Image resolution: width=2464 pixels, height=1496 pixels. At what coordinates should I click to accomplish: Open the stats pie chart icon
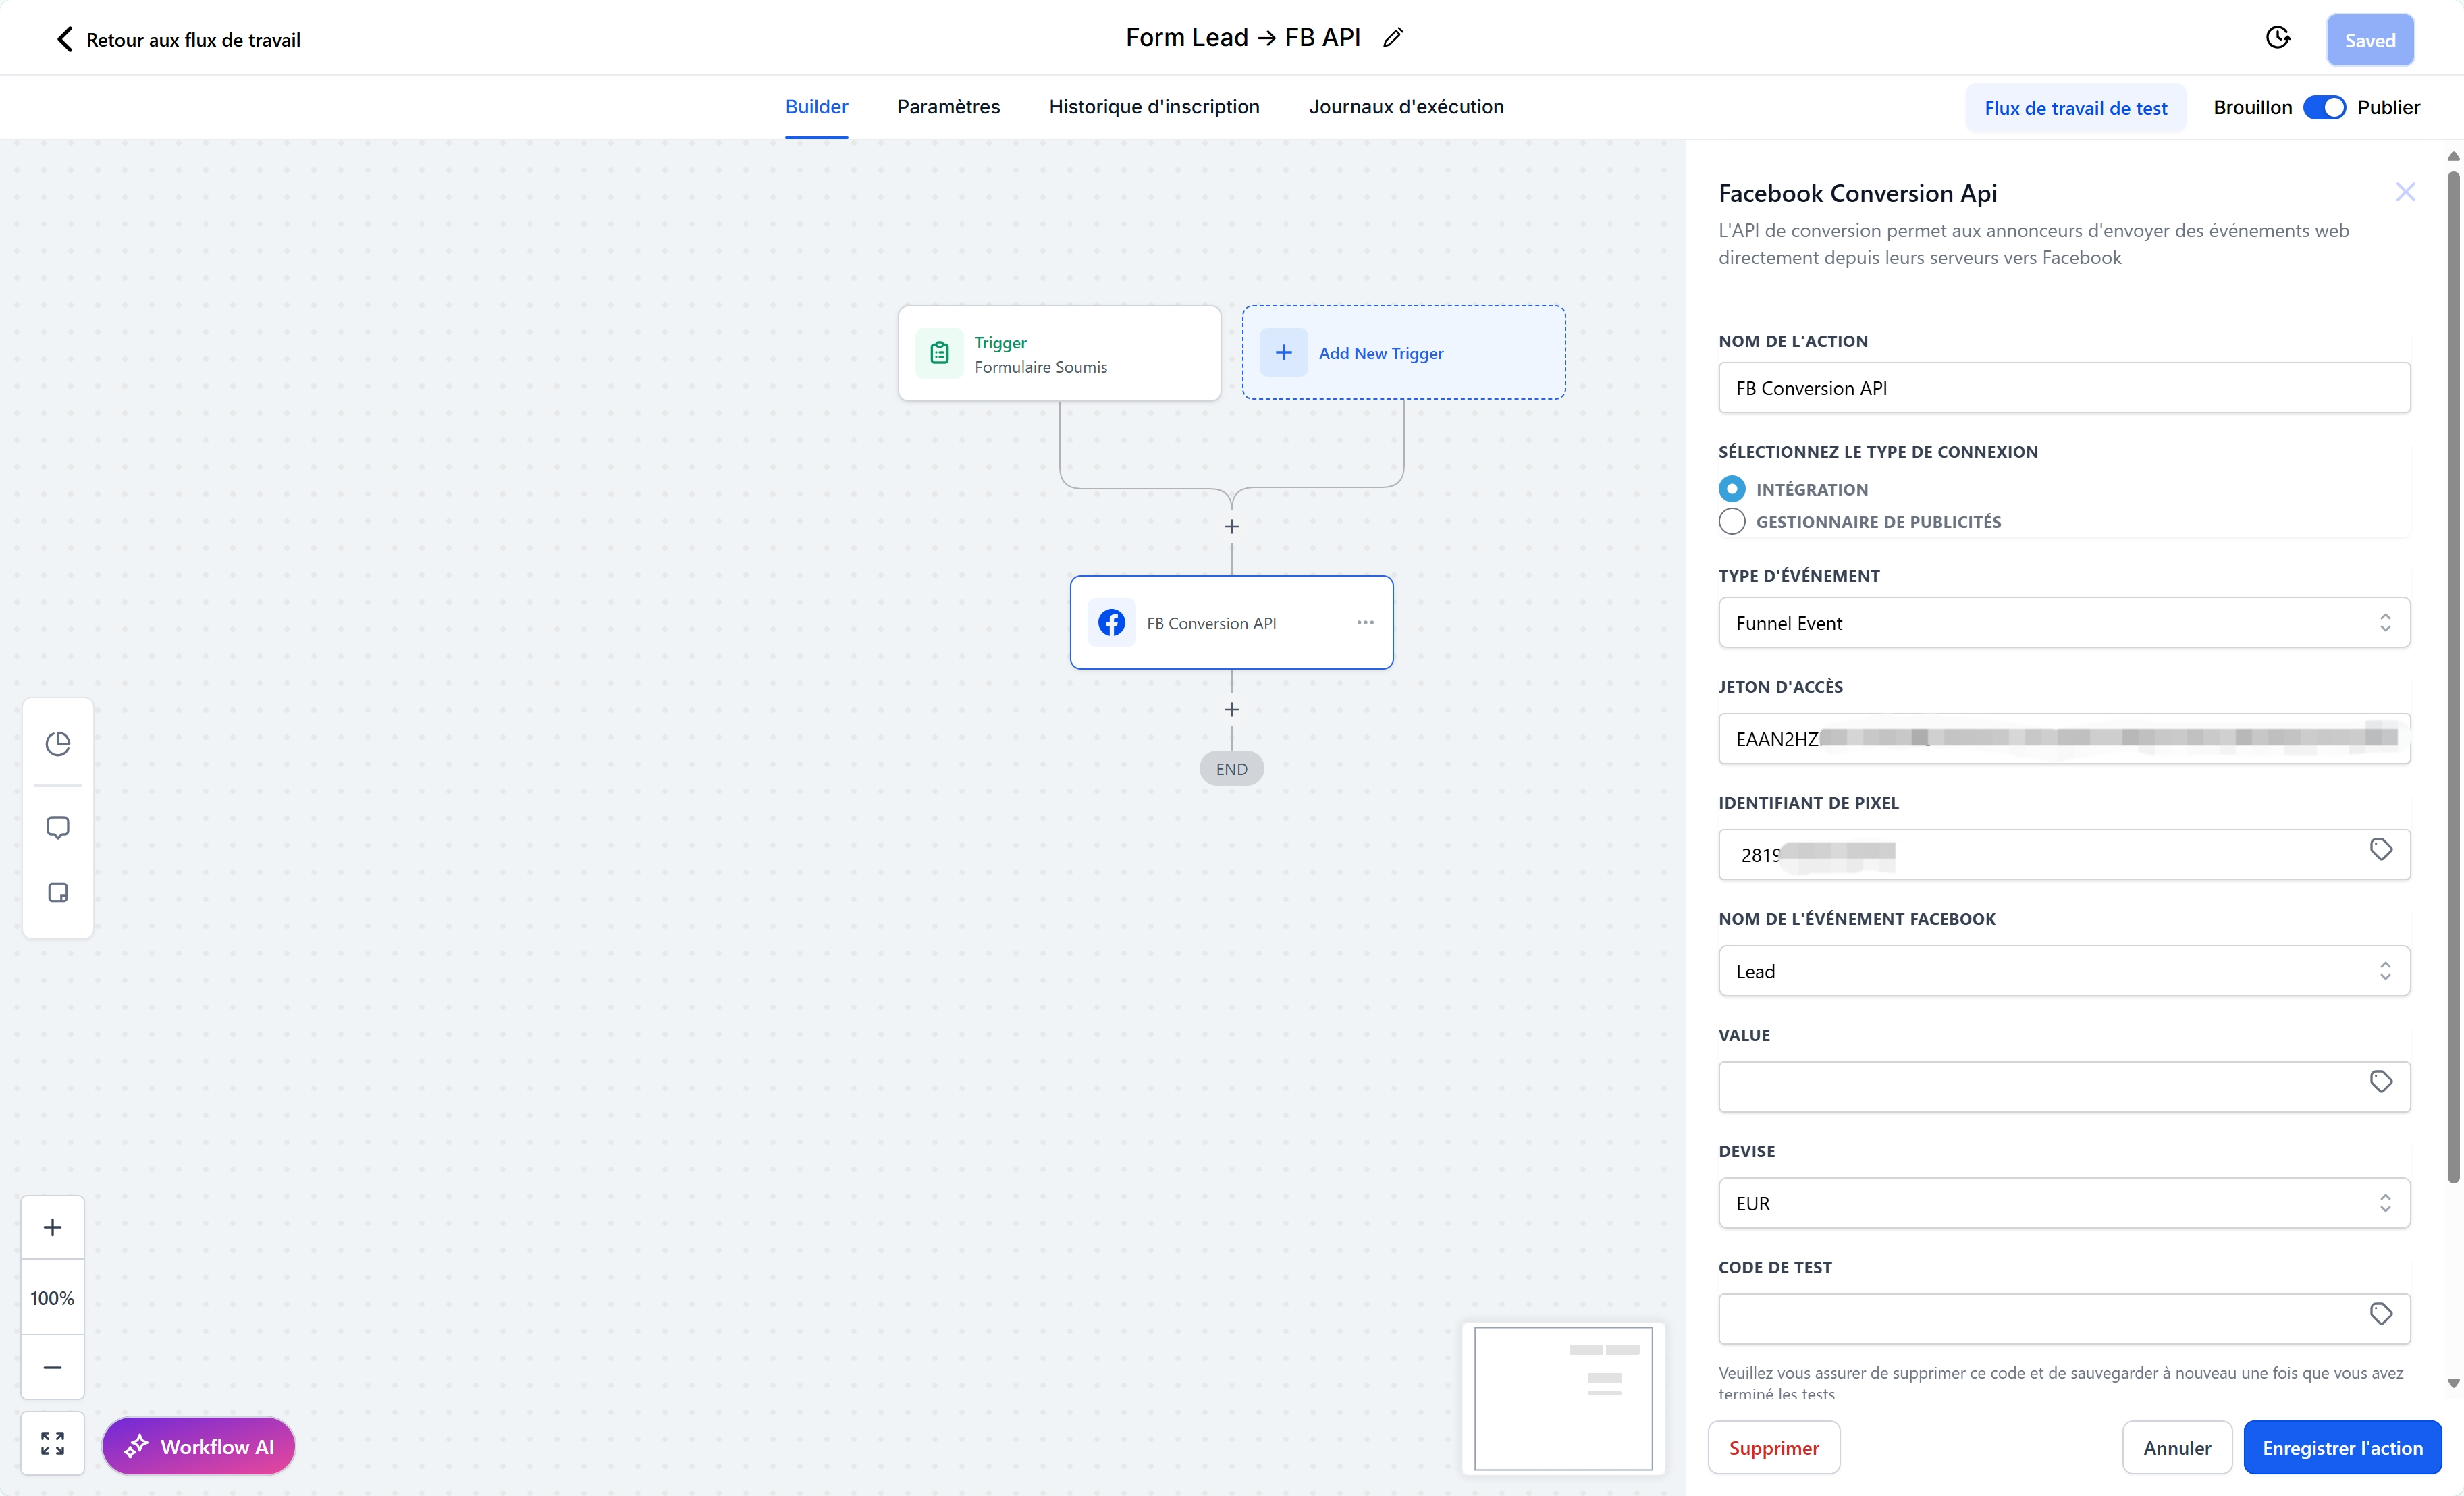tap(58, 743)
